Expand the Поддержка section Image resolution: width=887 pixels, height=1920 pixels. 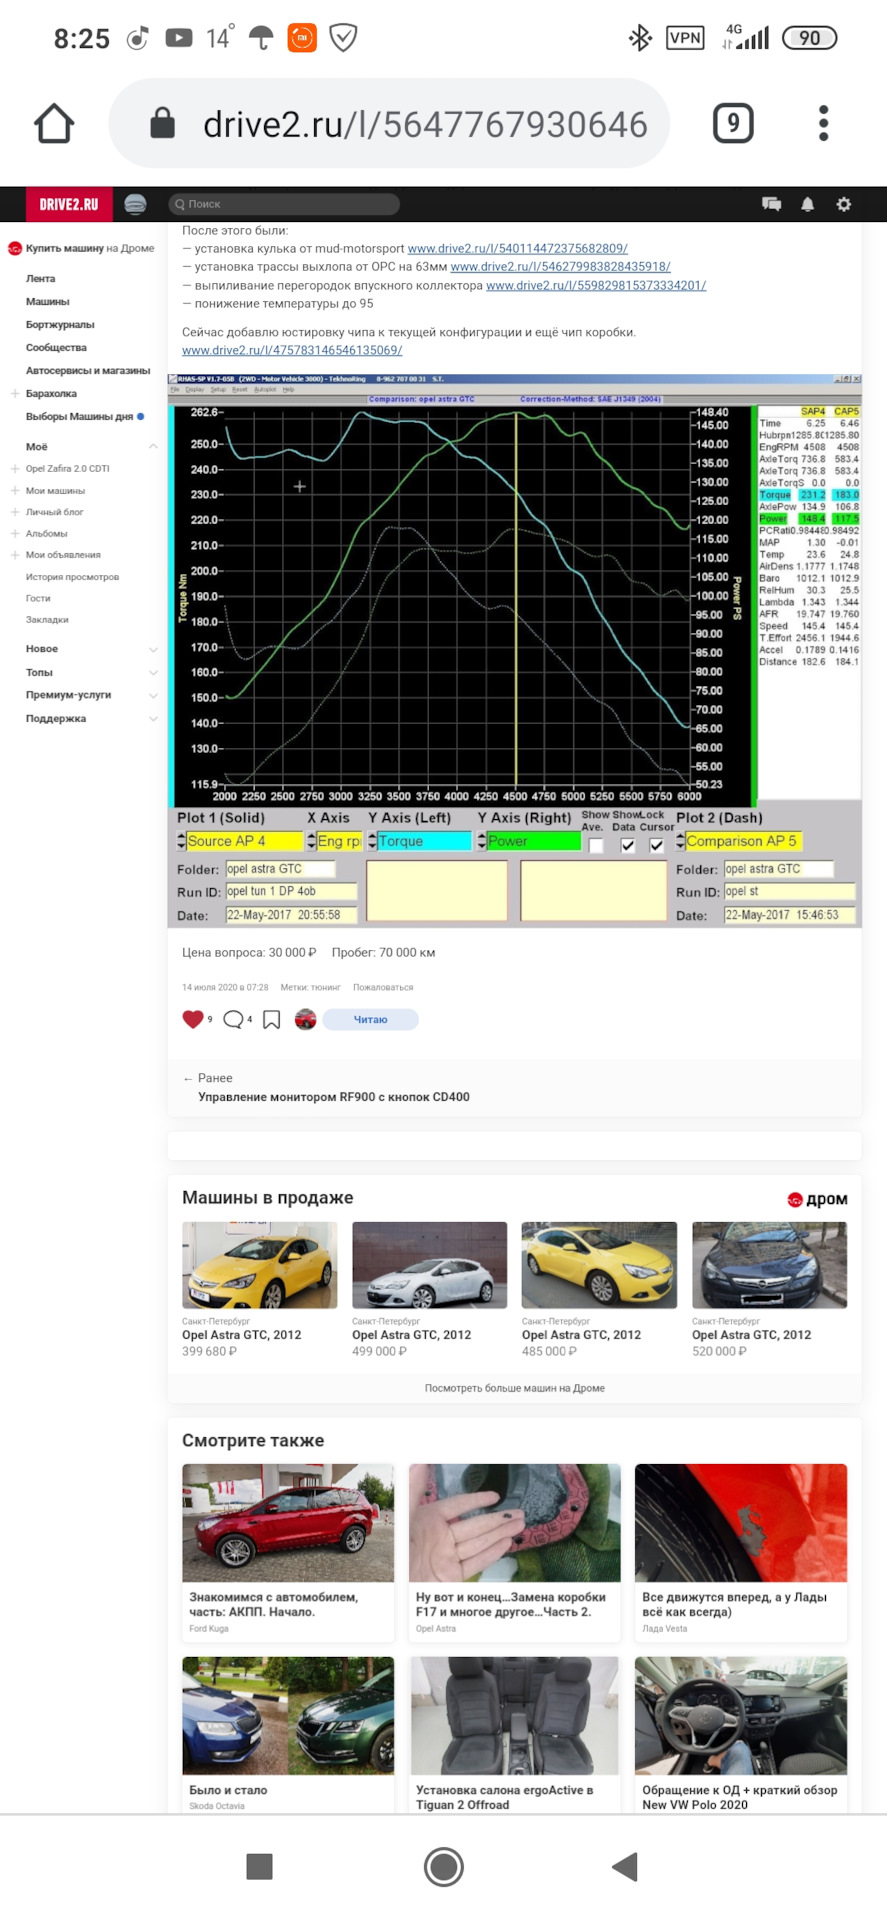153,719
